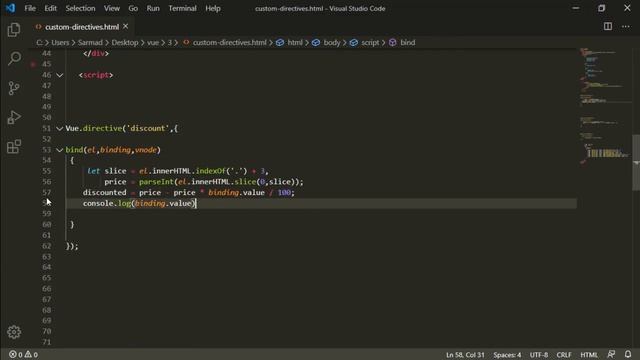Collapse the Vue.directive fold at line 51
The height and width of the screenshot is (360, 640).
coord(60,129)
